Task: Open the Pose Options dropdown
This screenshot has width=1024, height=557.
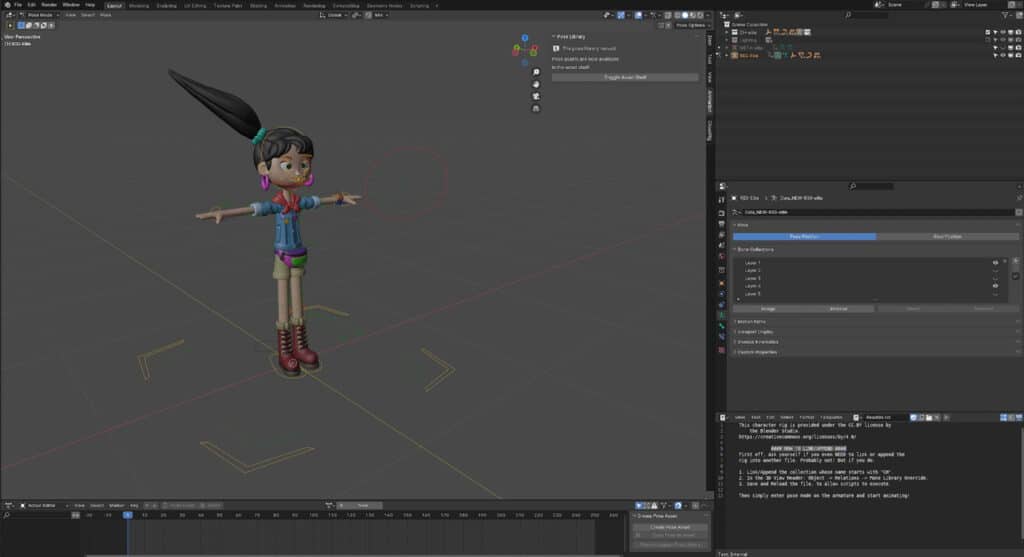Action: pyautogui.click(x=692, y=25)
